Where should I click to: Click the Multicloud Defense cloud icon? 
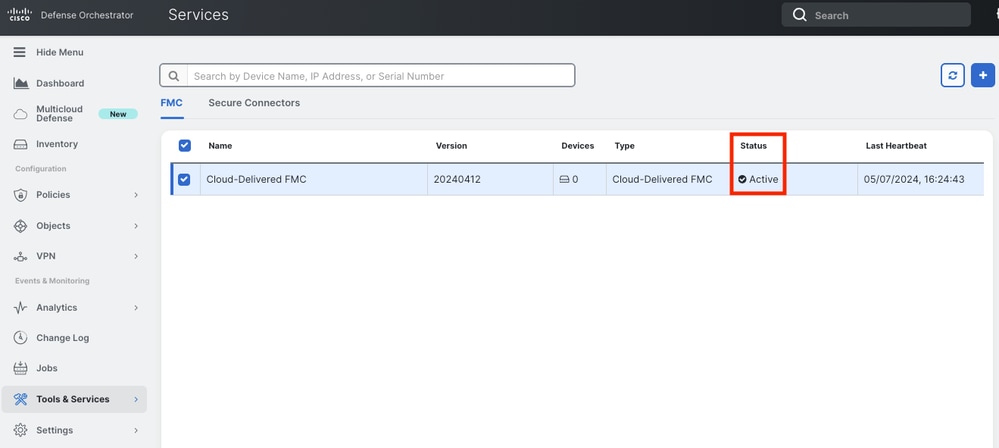tap(21, 114)
